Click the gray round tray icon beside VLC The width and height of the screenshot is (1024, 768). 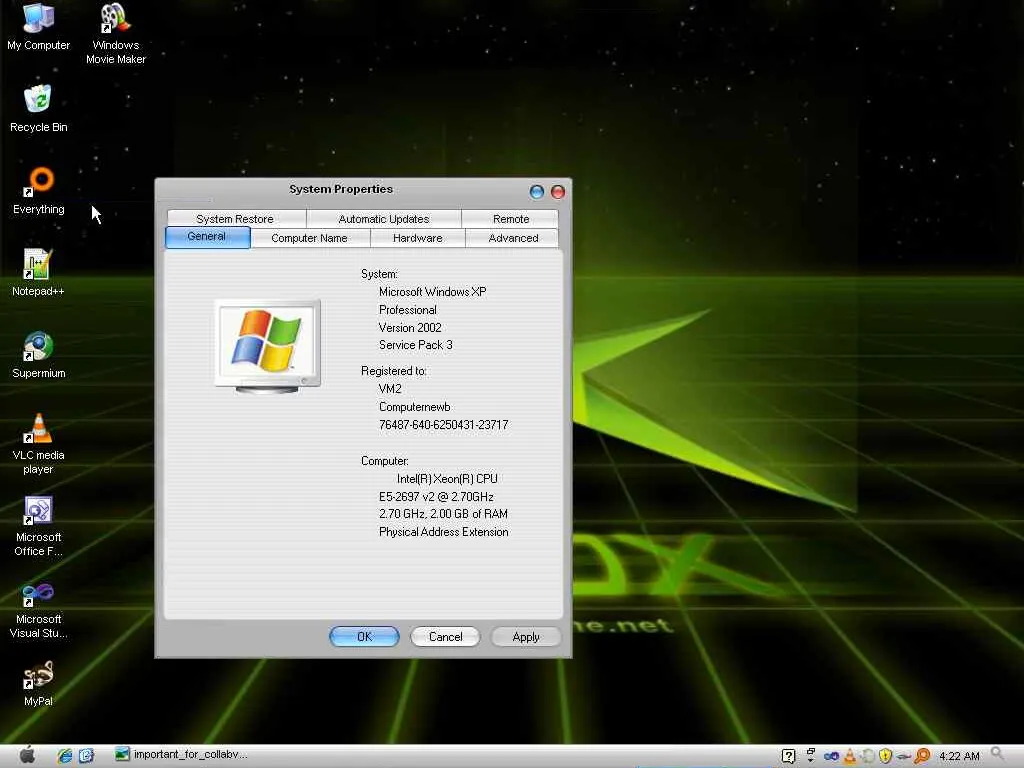(x=868, y=756)
